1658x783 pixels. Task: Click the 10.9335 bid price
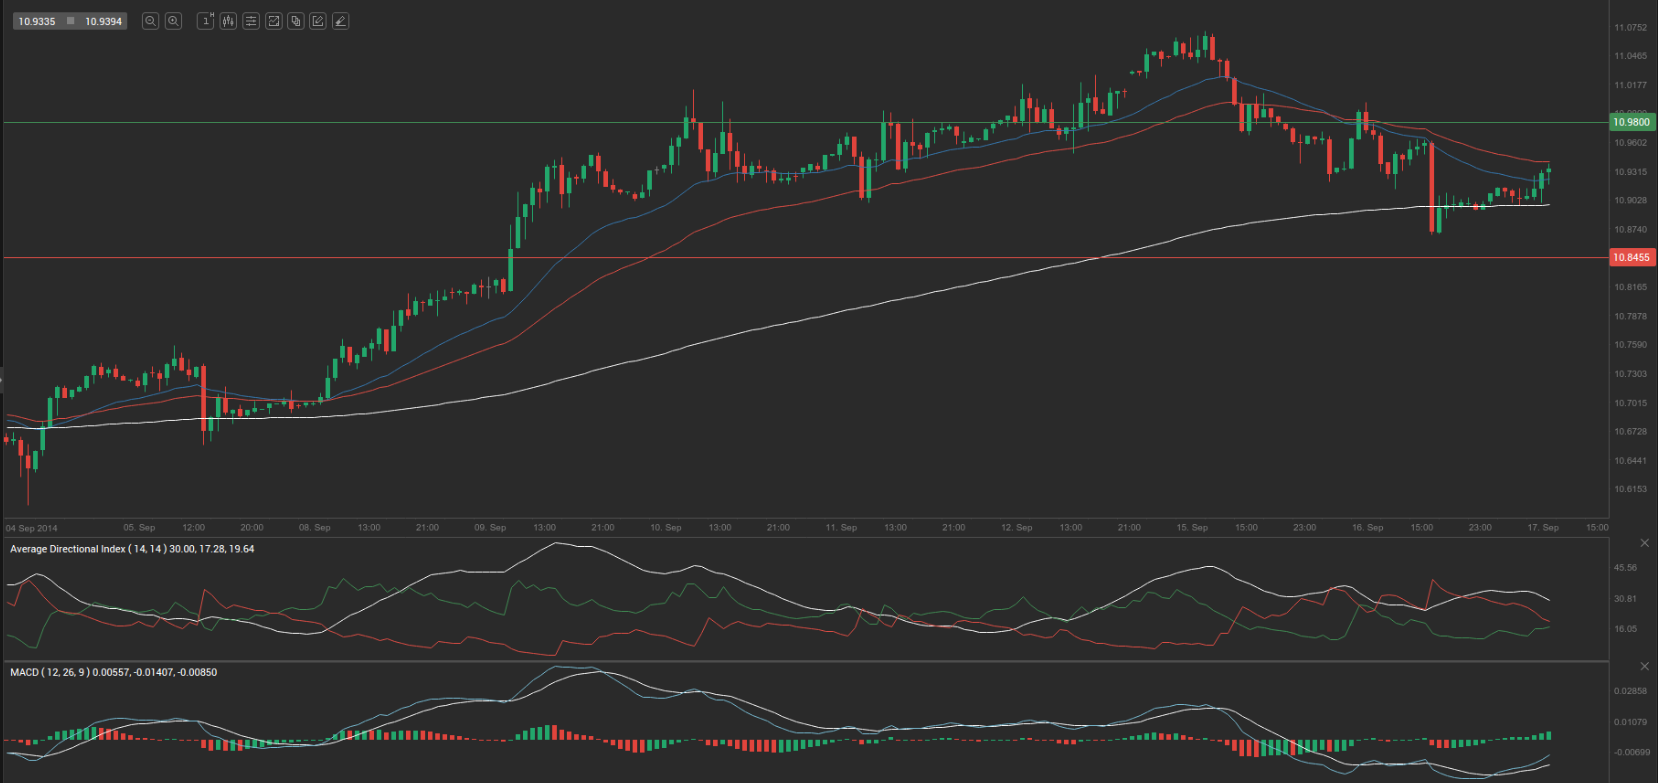click(37, 21)
